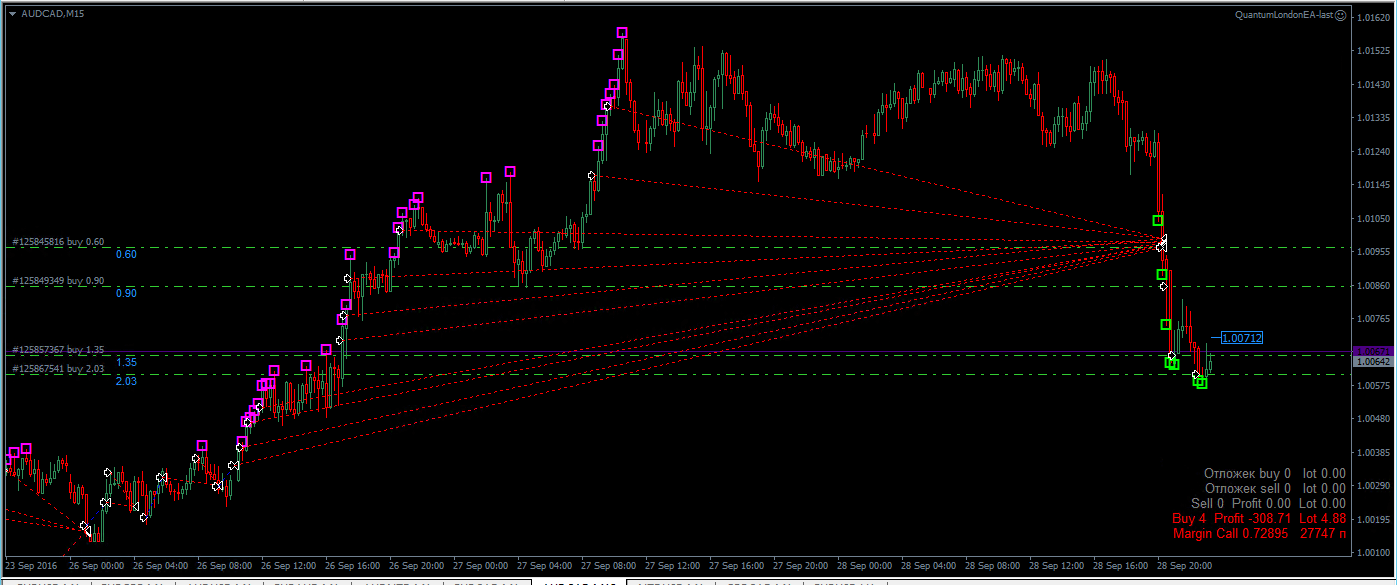Click the '23 Sep 2016' date on time axis
This screenshot has height=585, width=1397.
pyautogui.click(x=31, y=564)
